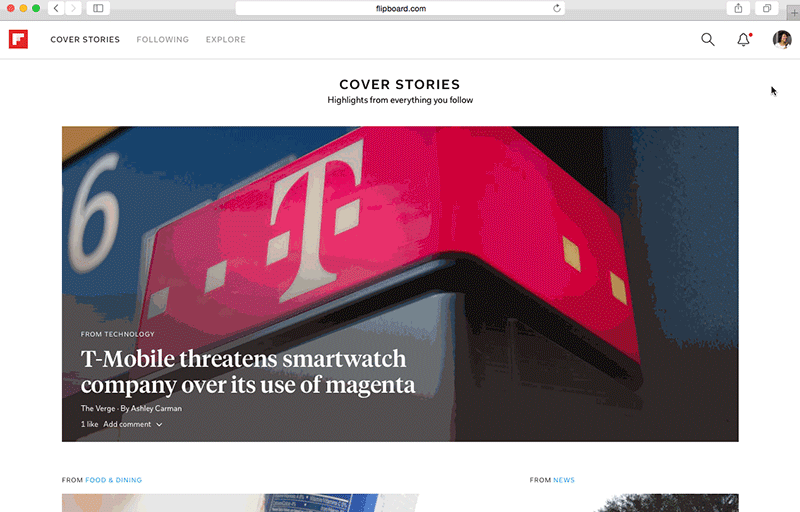Click the Safari share icon
Viewport: 800px width, 512px height.
(738, 8)
